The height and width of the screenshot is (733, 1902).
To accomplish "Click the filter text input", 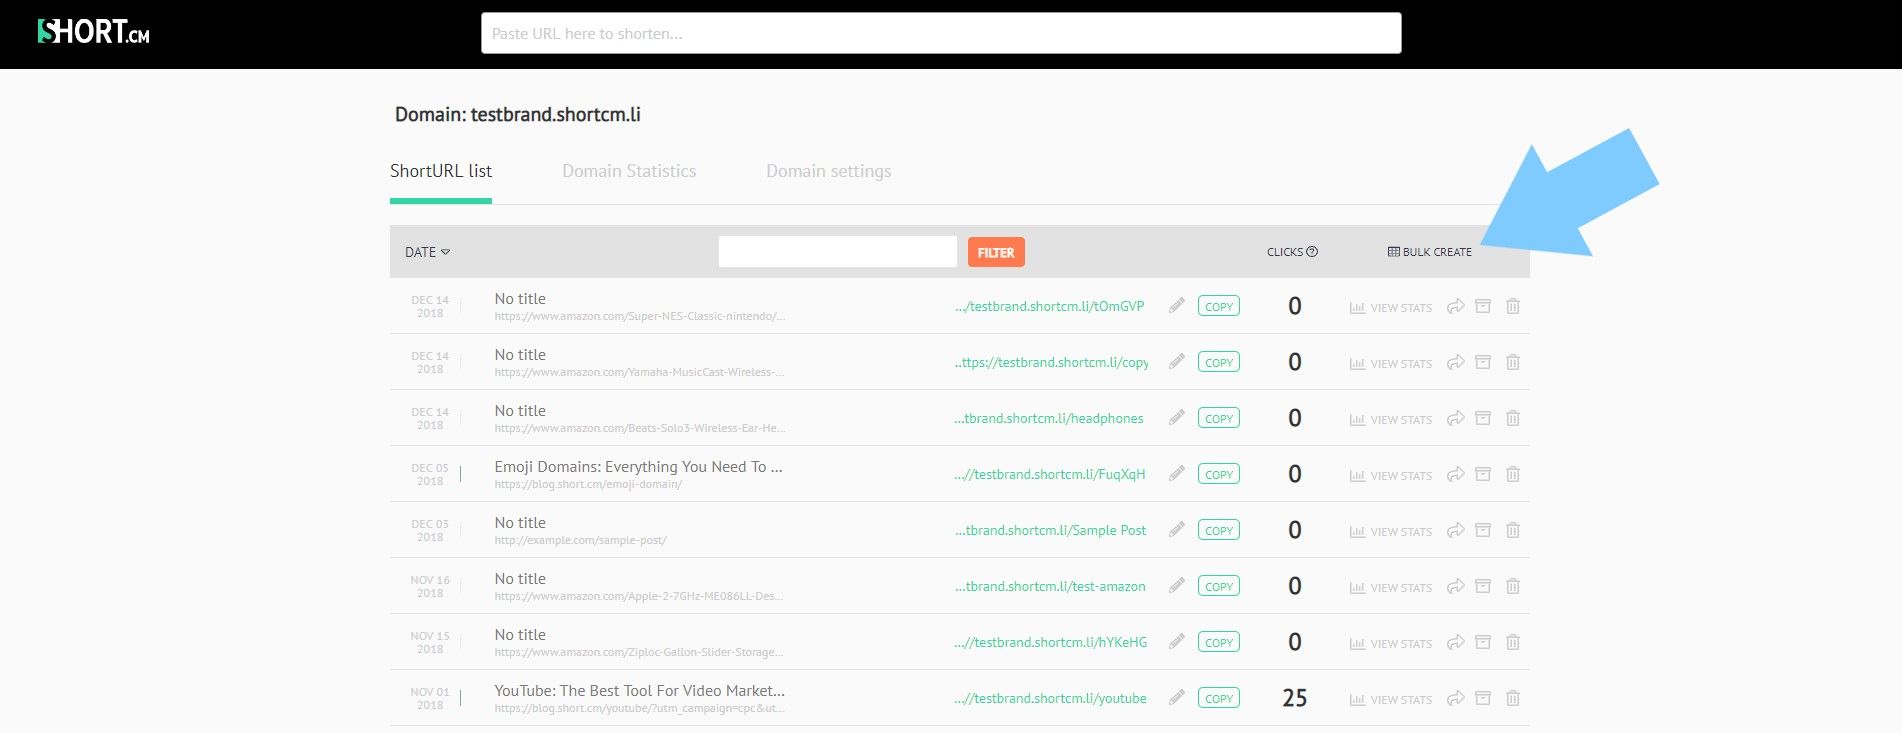I will coord(838,252).
